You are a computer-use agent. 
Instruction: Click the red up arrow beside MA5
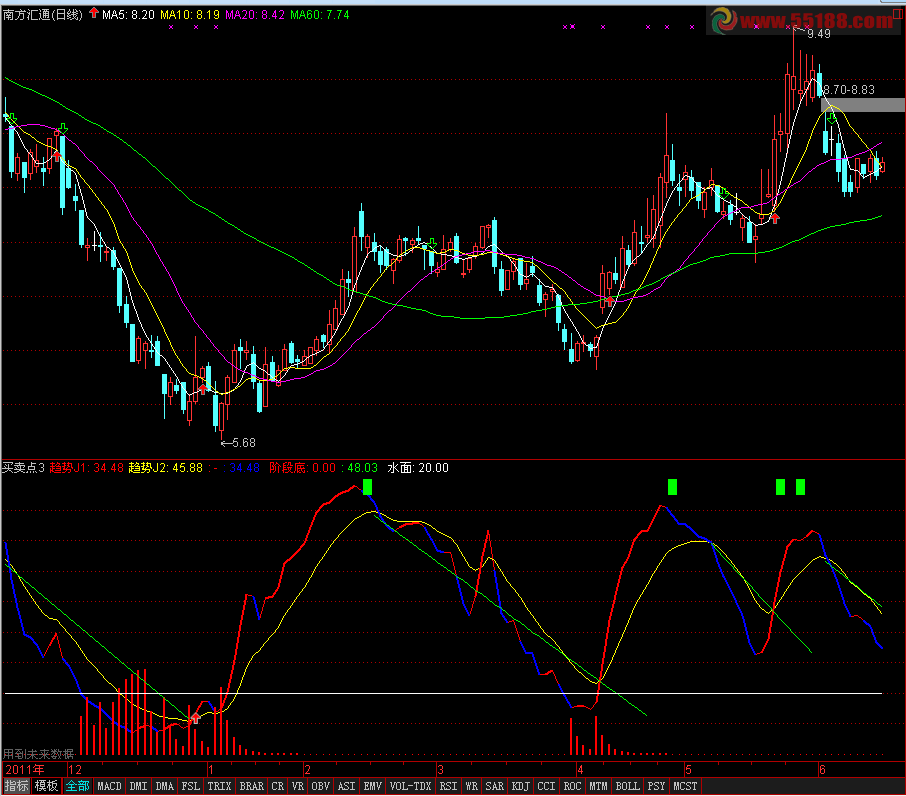(x=93, y=14)
